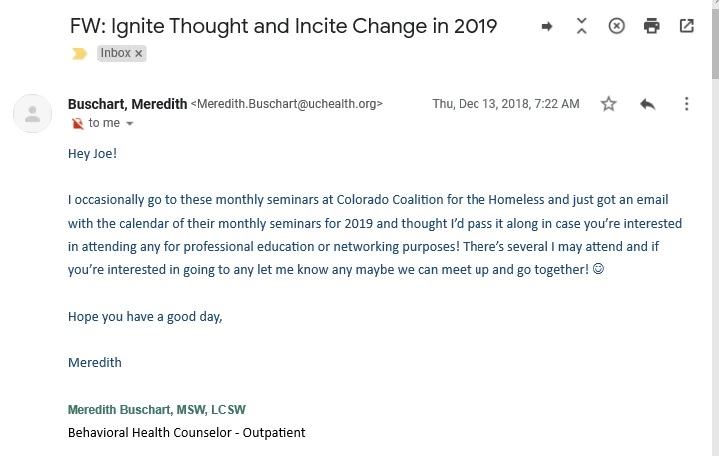Print this email with the printer icon
The image size is (719, 456).
651,27
